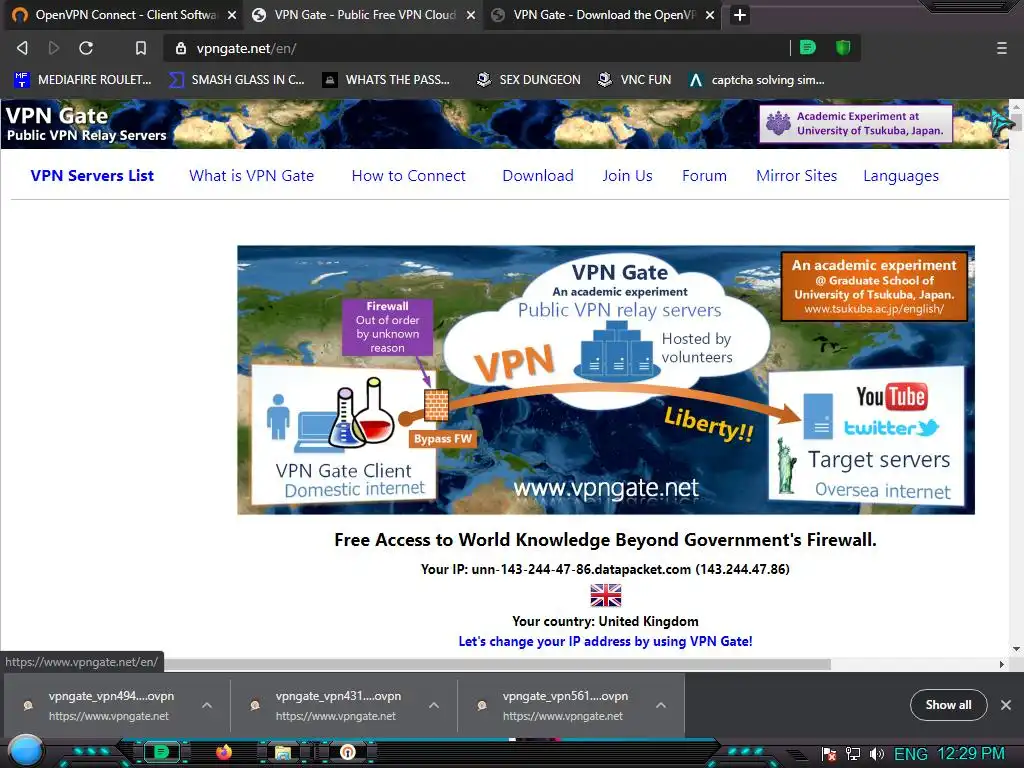The height and width of the screenshot is (768, 1024).
Task: Open File Explorer from the taskbar
Action: click(x=283, y=752)
